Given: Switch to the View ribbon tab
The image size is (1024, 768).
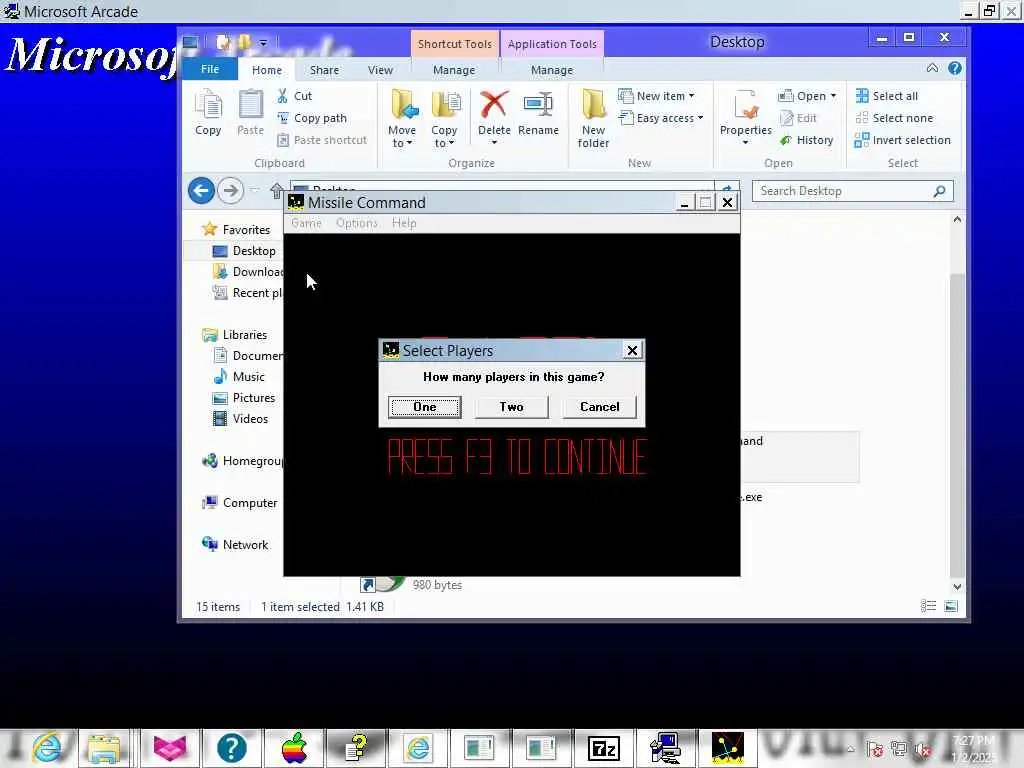Looking at the screenshot, I should point(380,70).
